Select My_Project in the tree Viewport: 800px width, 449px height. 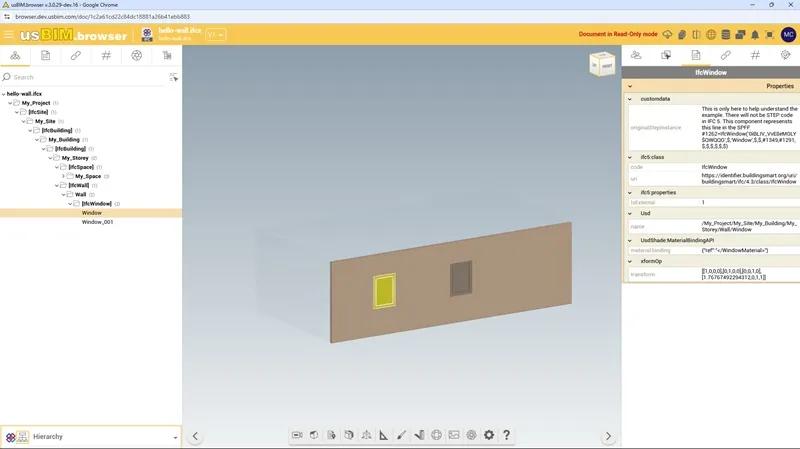36,103
